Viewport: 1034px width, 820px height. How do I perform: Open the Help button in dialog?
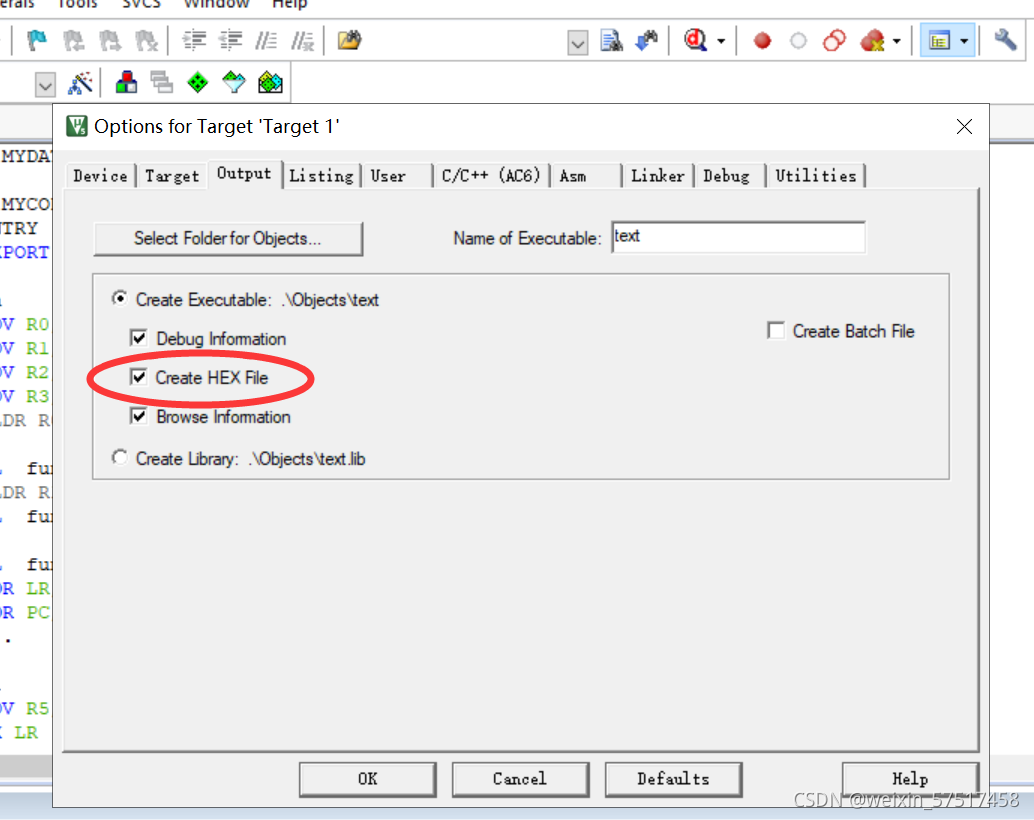pyautogui.click(x=910, y=779)
